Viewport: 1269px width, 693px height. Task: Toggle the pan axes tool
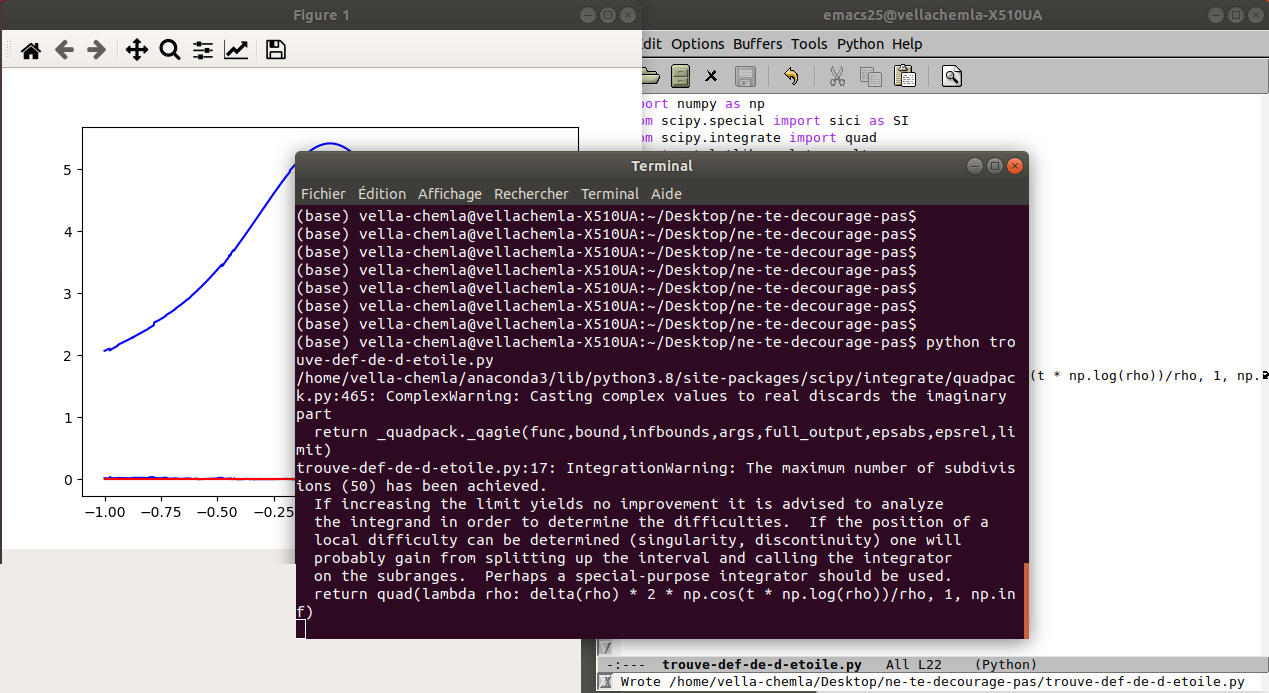coord(137,50)
